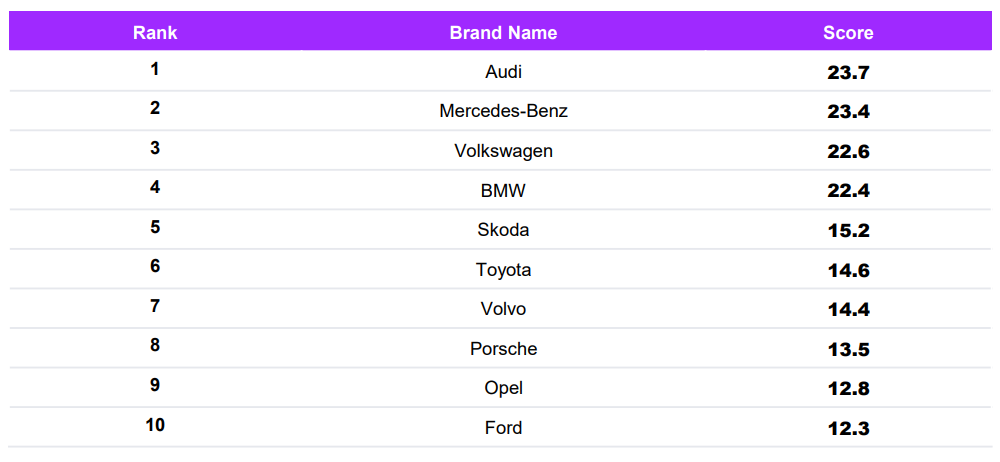Select rank number 10 cell
Image resolution: width=1000 pixels, height=462 pixels.
155,425
